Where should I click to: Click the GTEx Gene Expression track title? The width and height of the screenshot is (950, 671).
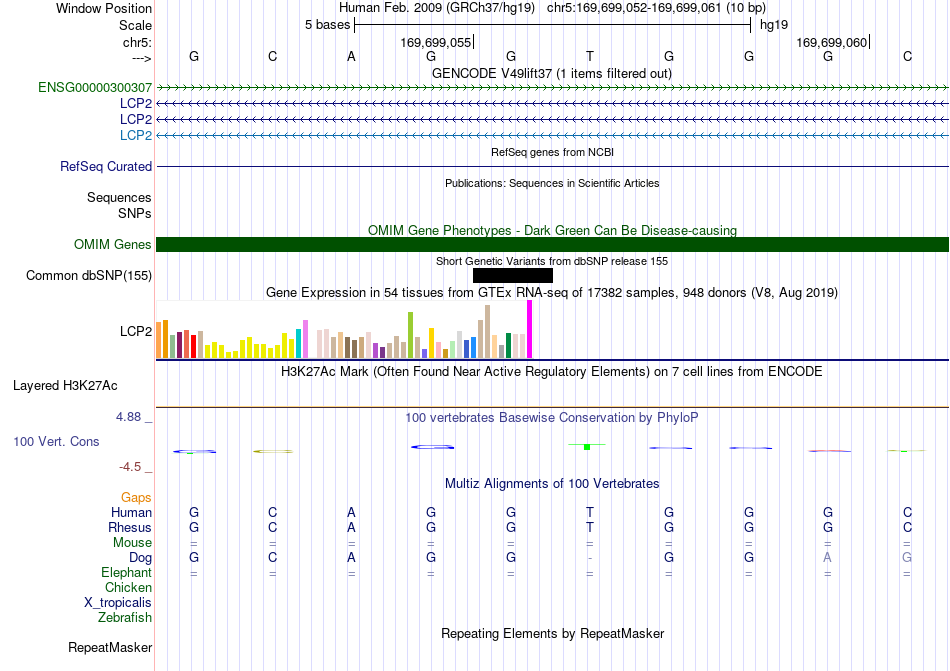[552, 293]
